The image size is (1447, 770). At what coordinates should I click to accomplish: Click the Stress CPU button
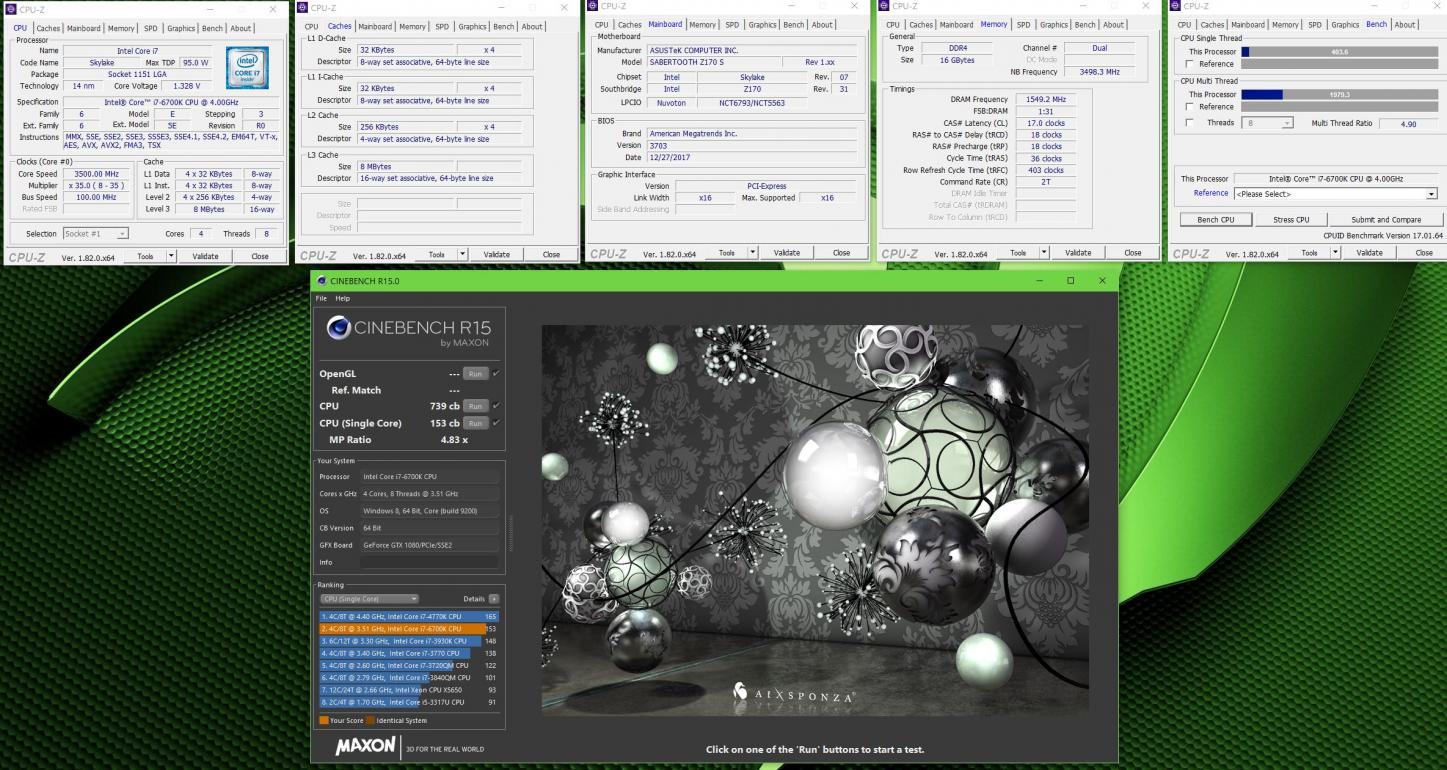(x=1291, y=219)
